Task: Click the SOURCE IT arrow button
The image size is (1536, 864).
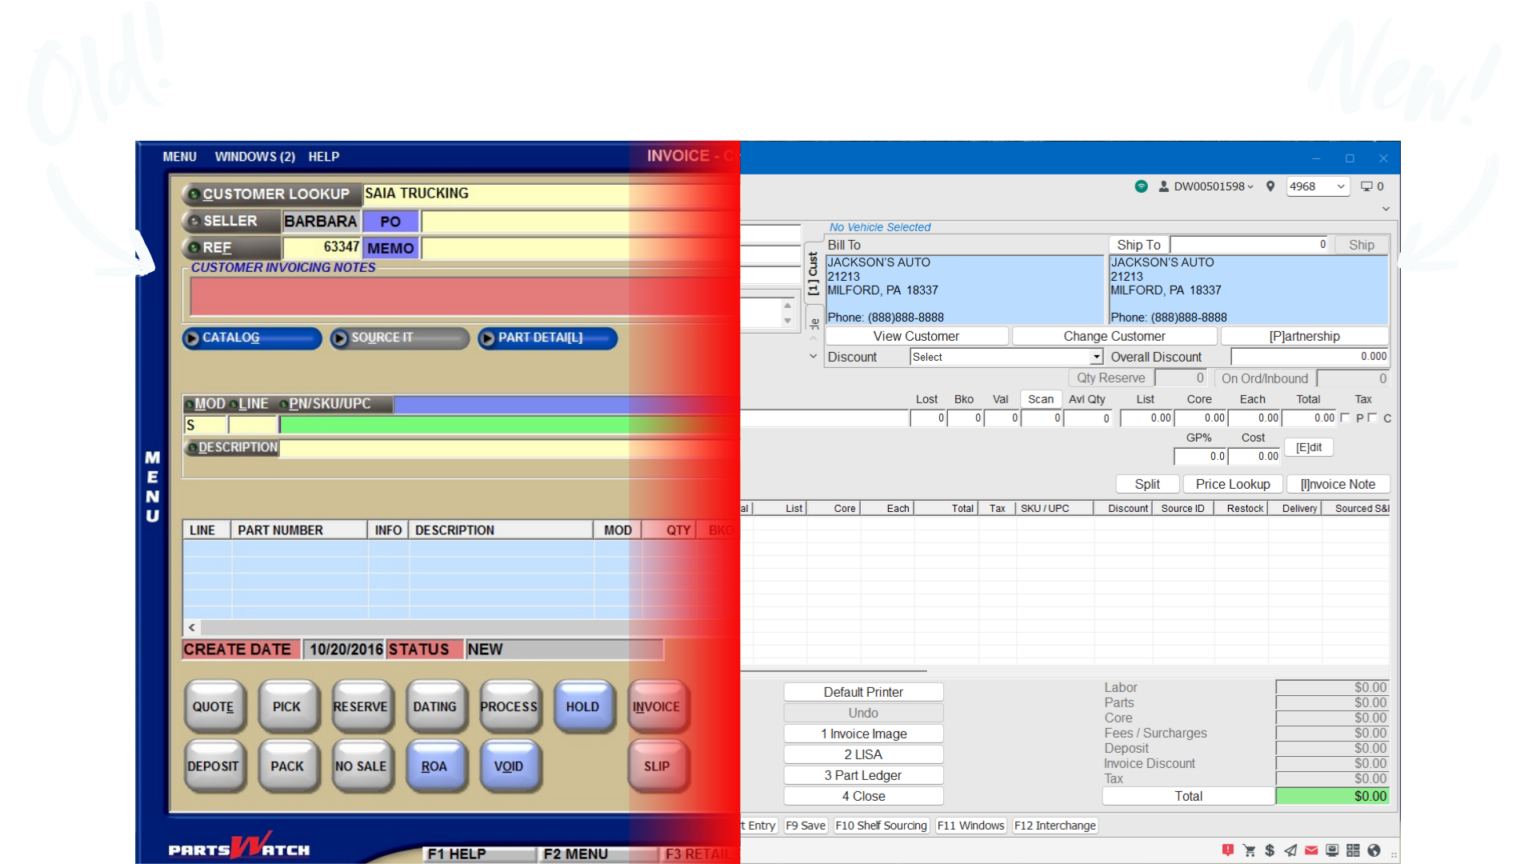Action: point(400,338)
